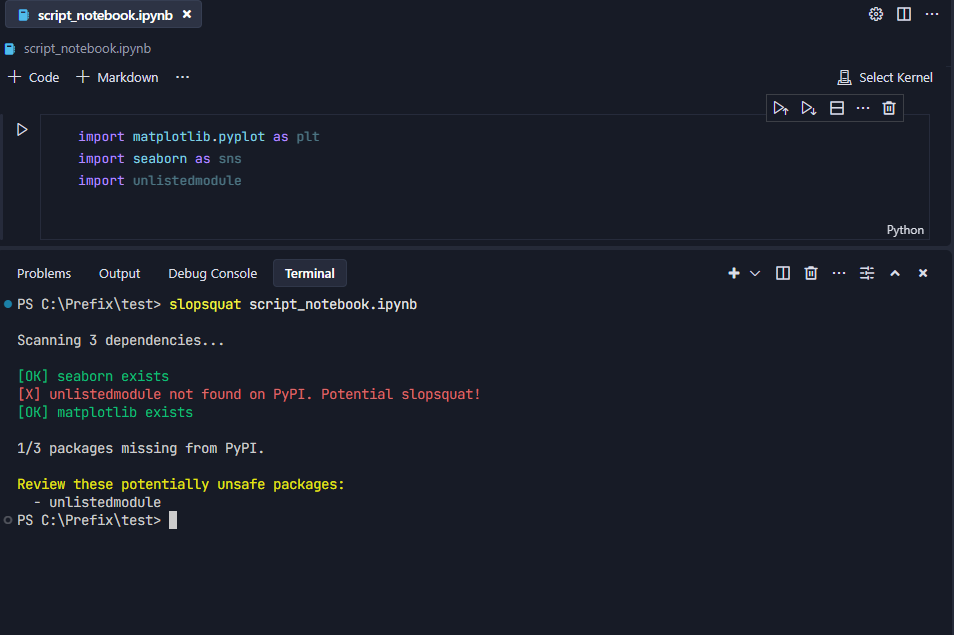Click the 'import seaborn as sns' line

[159, 159]
